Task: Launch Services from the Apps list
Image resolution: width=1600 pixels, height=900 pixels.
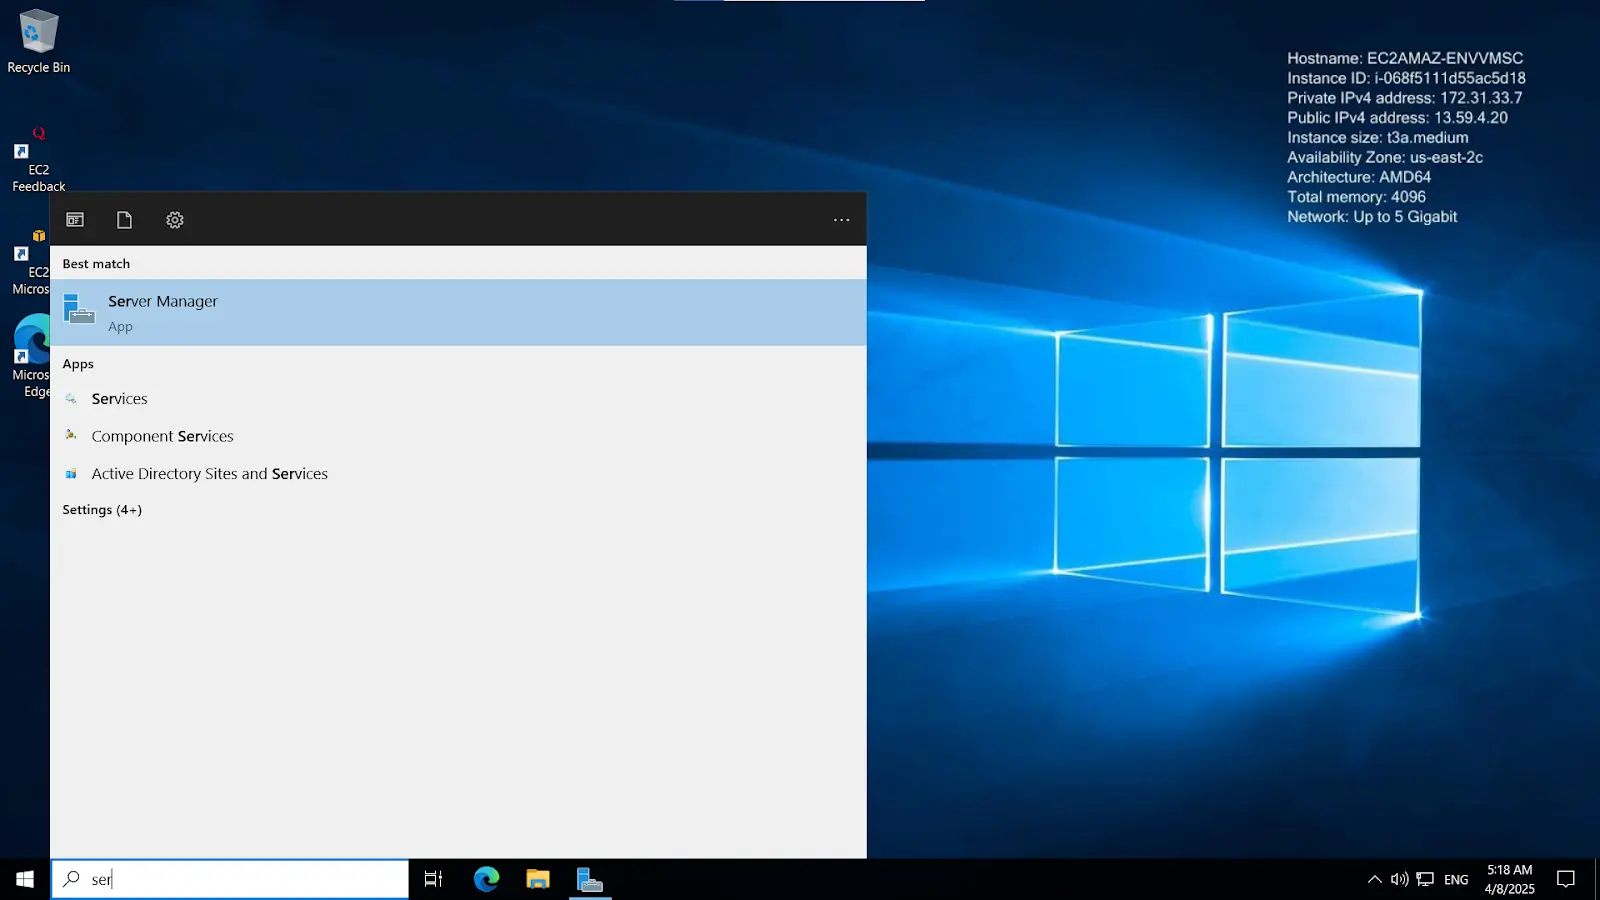Action: coord(119,398)
